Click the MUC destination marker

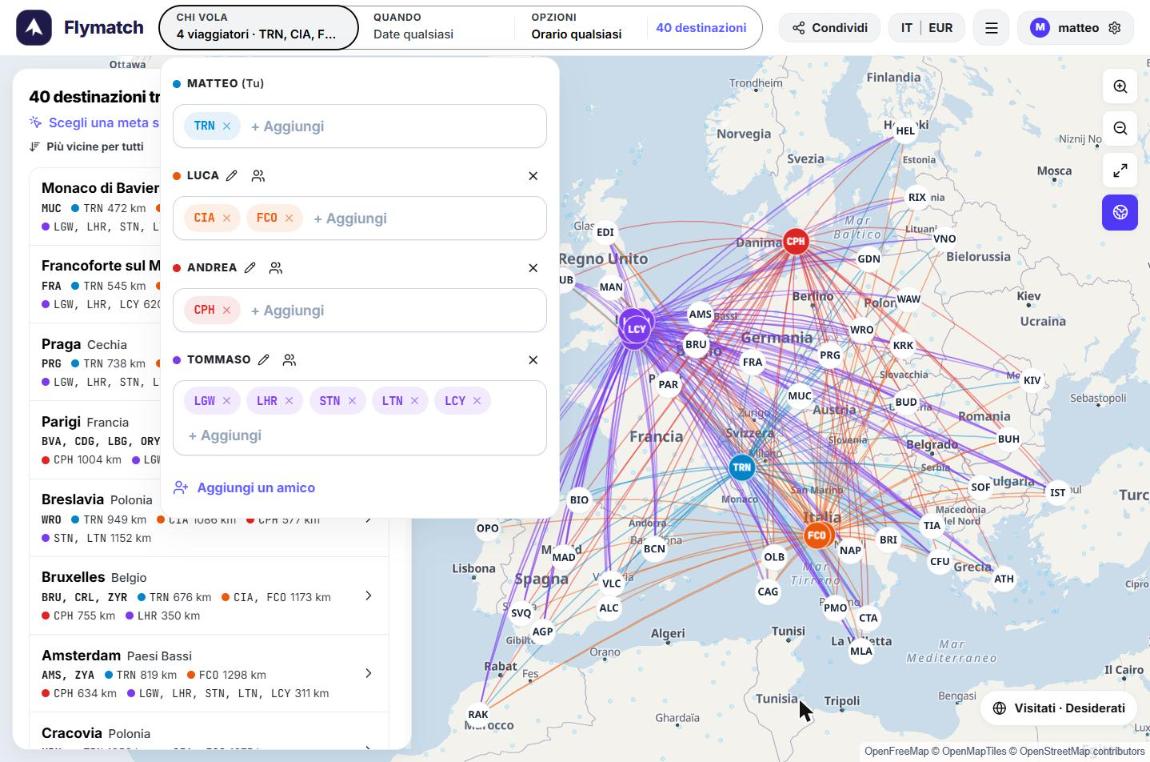click(x=799, y=395)
